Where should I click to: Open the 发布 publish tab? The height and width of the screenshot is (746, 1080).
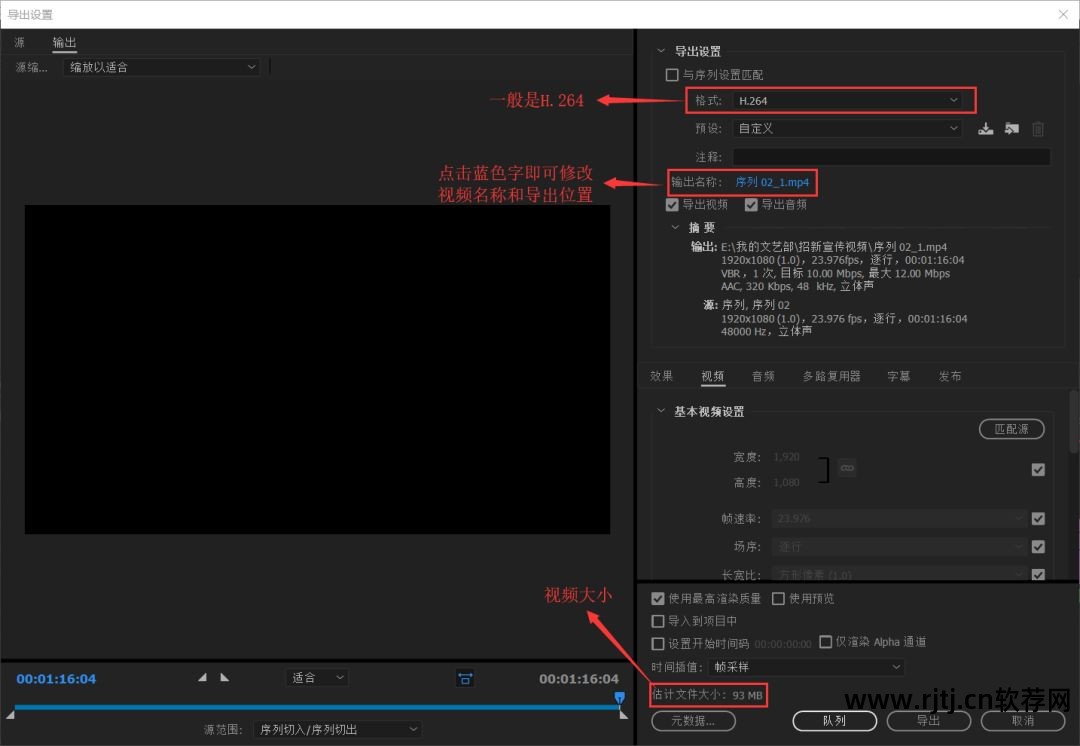[x=950, y=376]
